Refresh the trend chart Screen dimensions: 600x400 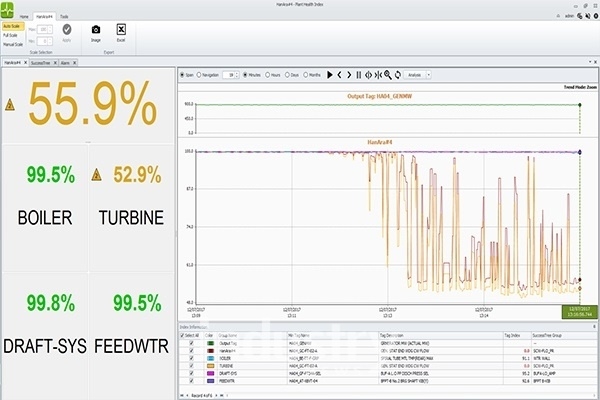(397, 74)
